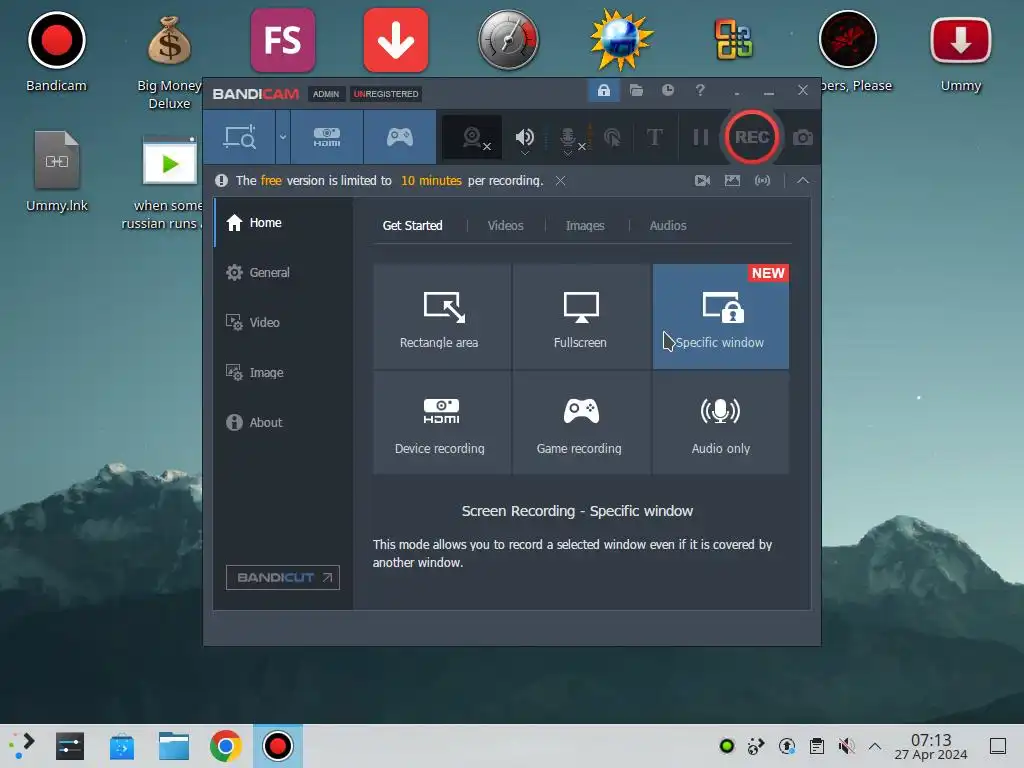Switch to the Images tab
Screen dimensions: 1024x768
pyautogui.click(x=585, y=225)
